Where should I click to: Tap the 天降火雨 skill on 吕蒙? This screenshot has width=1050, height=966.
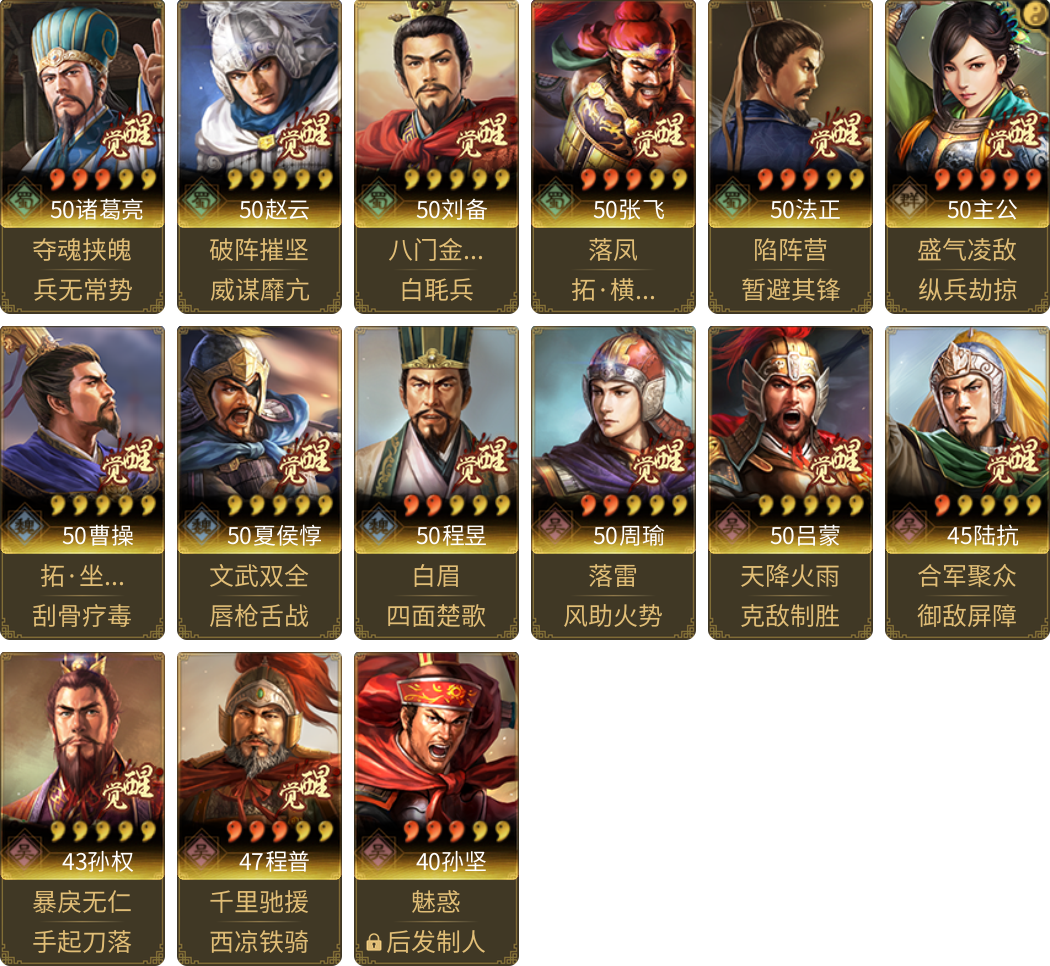coord(790,576)
